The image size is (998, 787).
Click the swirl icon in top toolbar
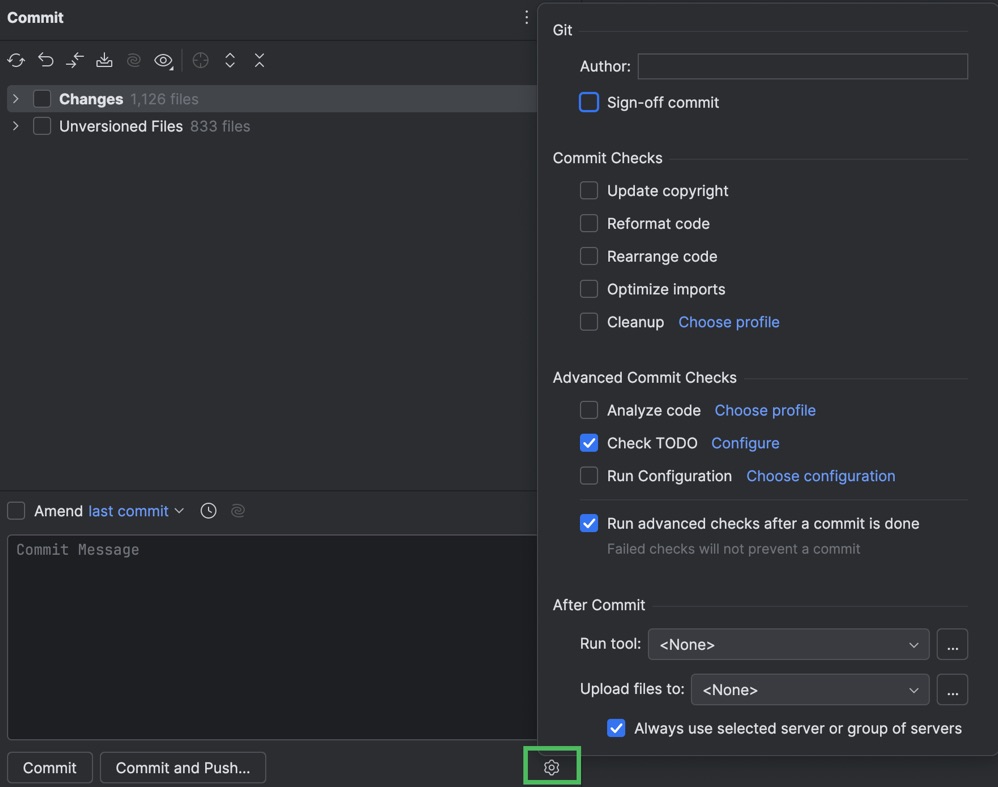click(134, 60)
